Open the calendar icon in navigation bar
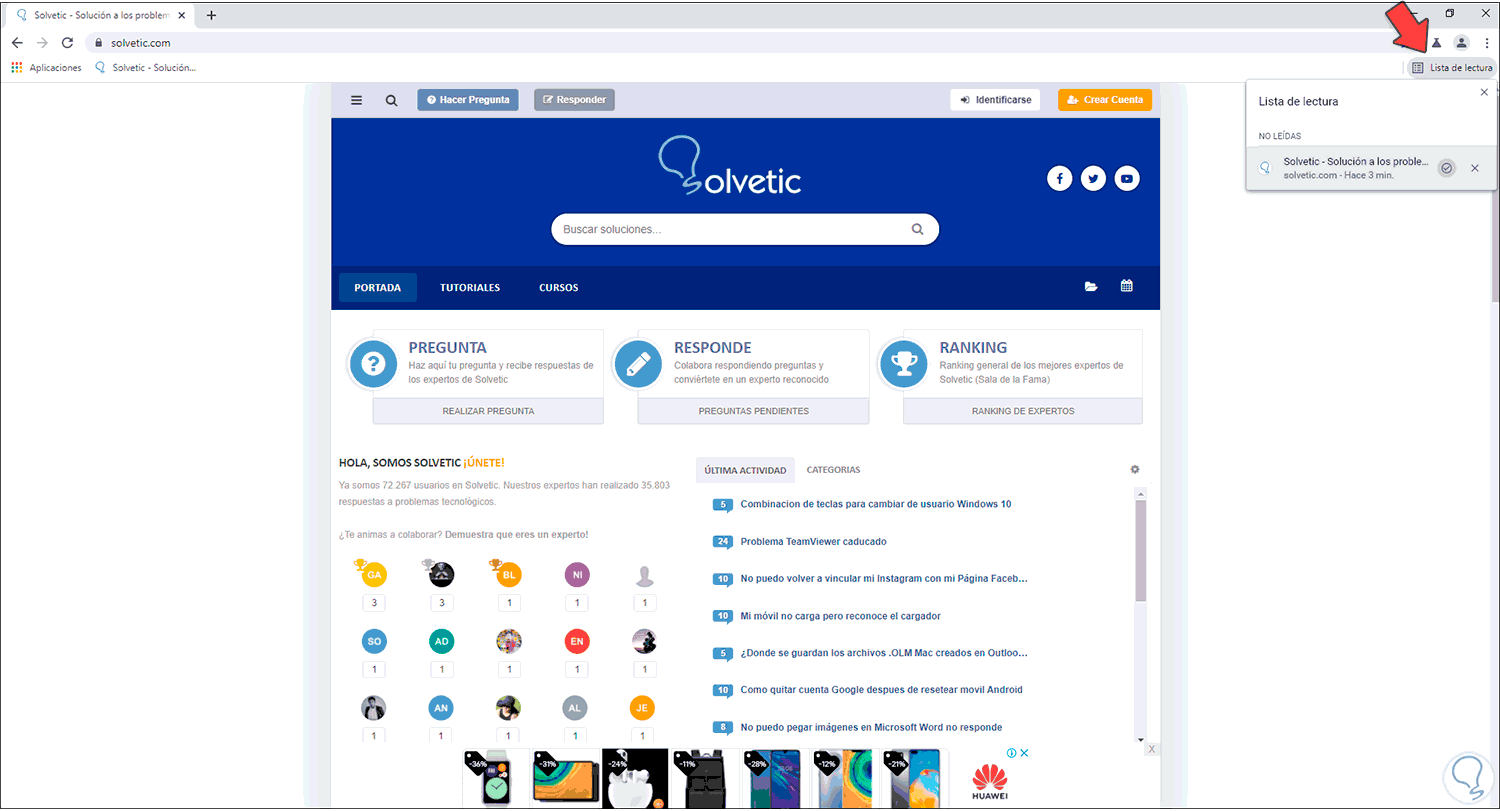The image size is (1500, 811). pos(1127,286)
